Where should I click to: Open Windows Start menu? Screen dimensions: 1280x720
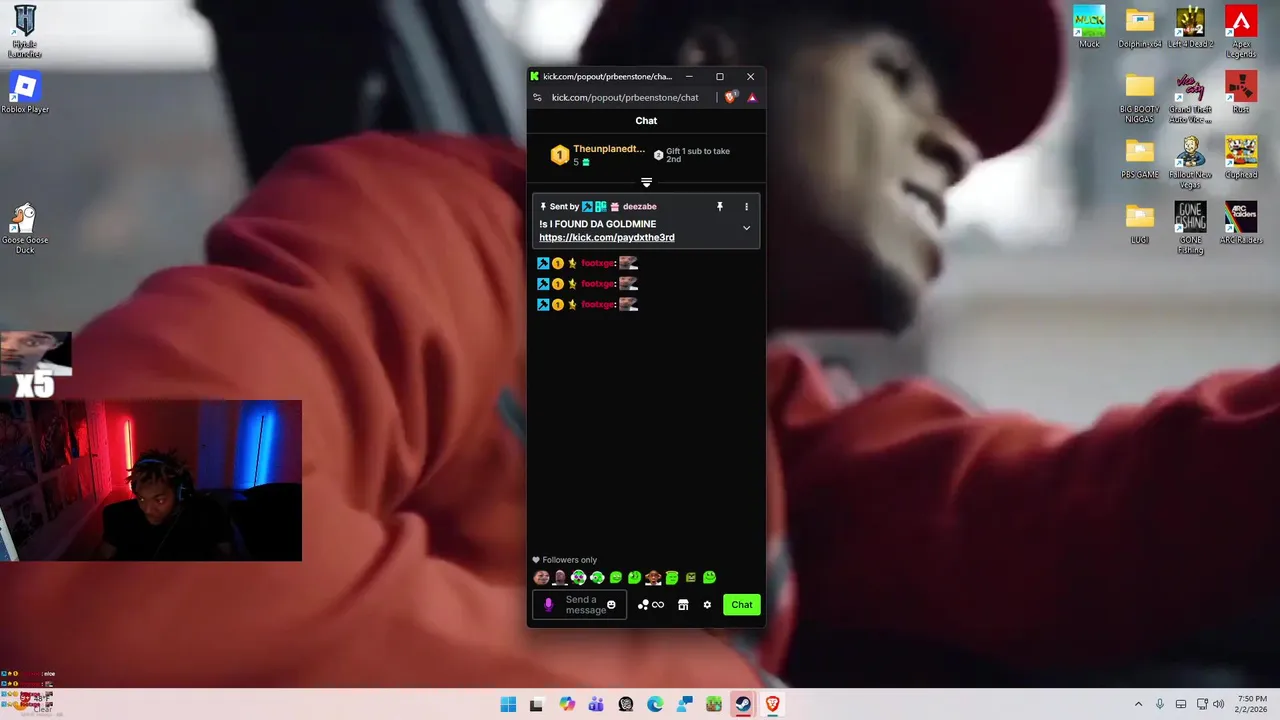(508, 704)
